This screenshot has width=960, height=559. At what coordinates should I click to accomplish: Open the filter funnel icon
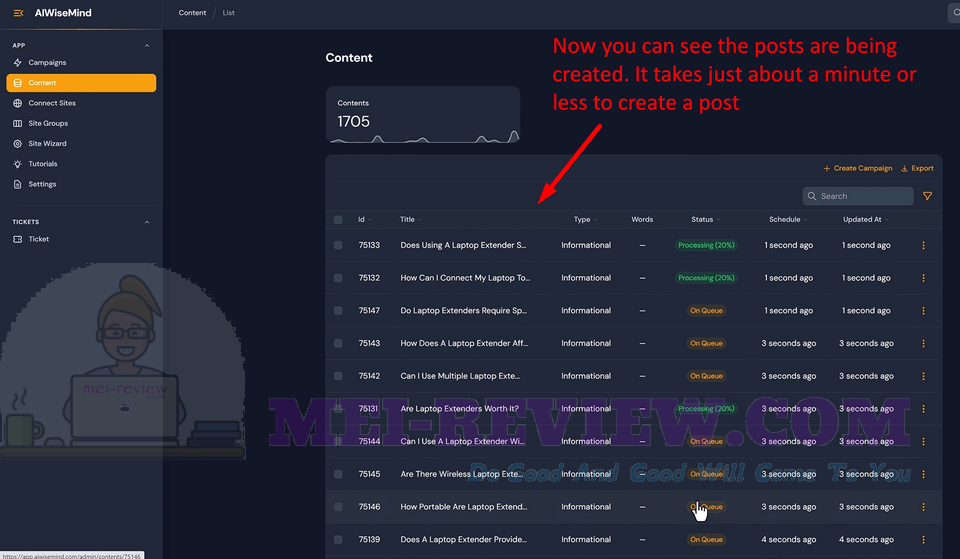click(928, 196)
